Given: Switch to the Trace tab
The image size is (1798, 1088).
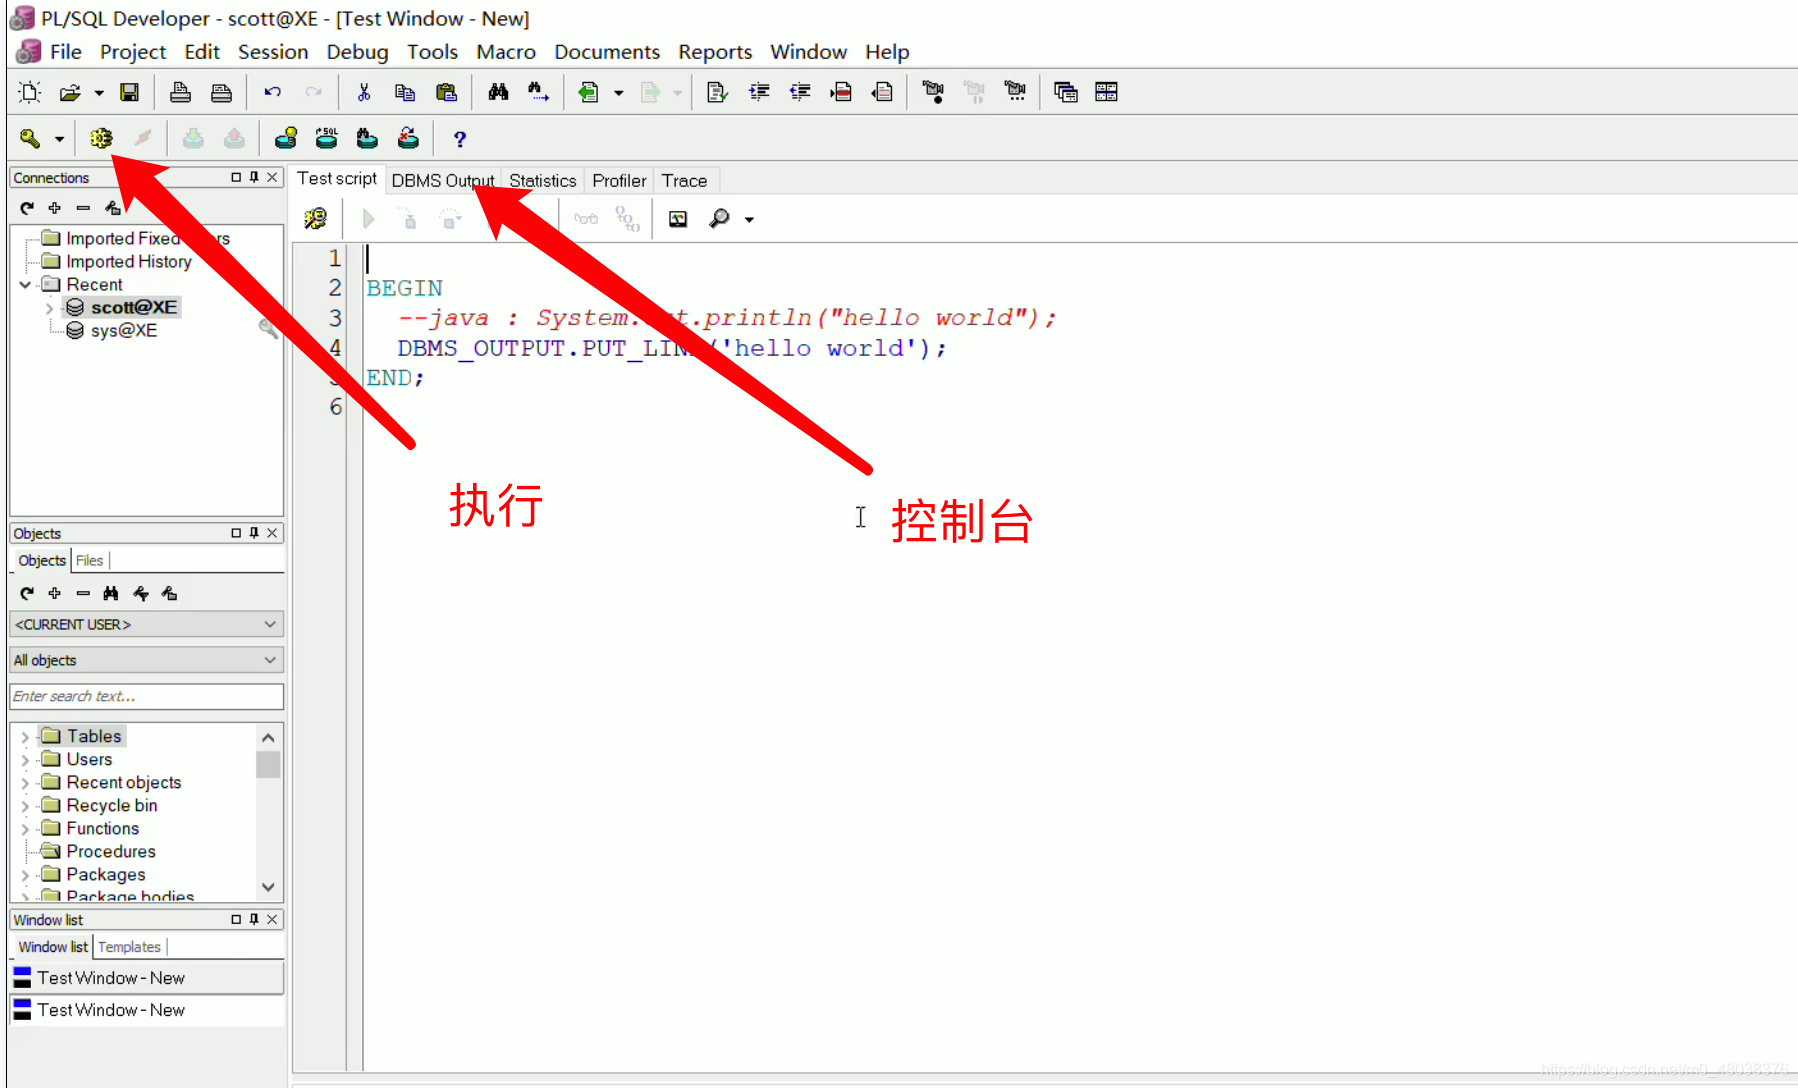Looking at the screenshot, I should click(684, 180).
